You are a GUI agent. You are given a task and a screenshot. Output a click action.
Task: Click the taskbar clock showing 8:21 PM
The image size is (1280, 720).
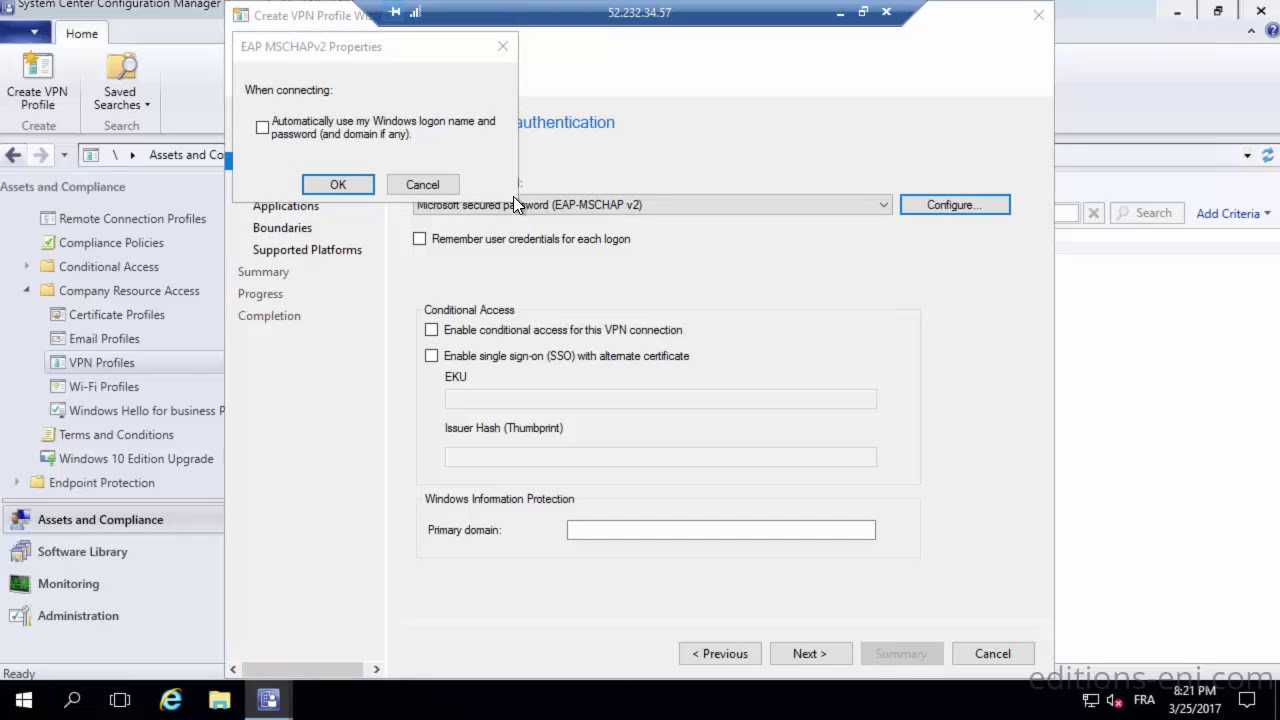tap(1195, 700)
